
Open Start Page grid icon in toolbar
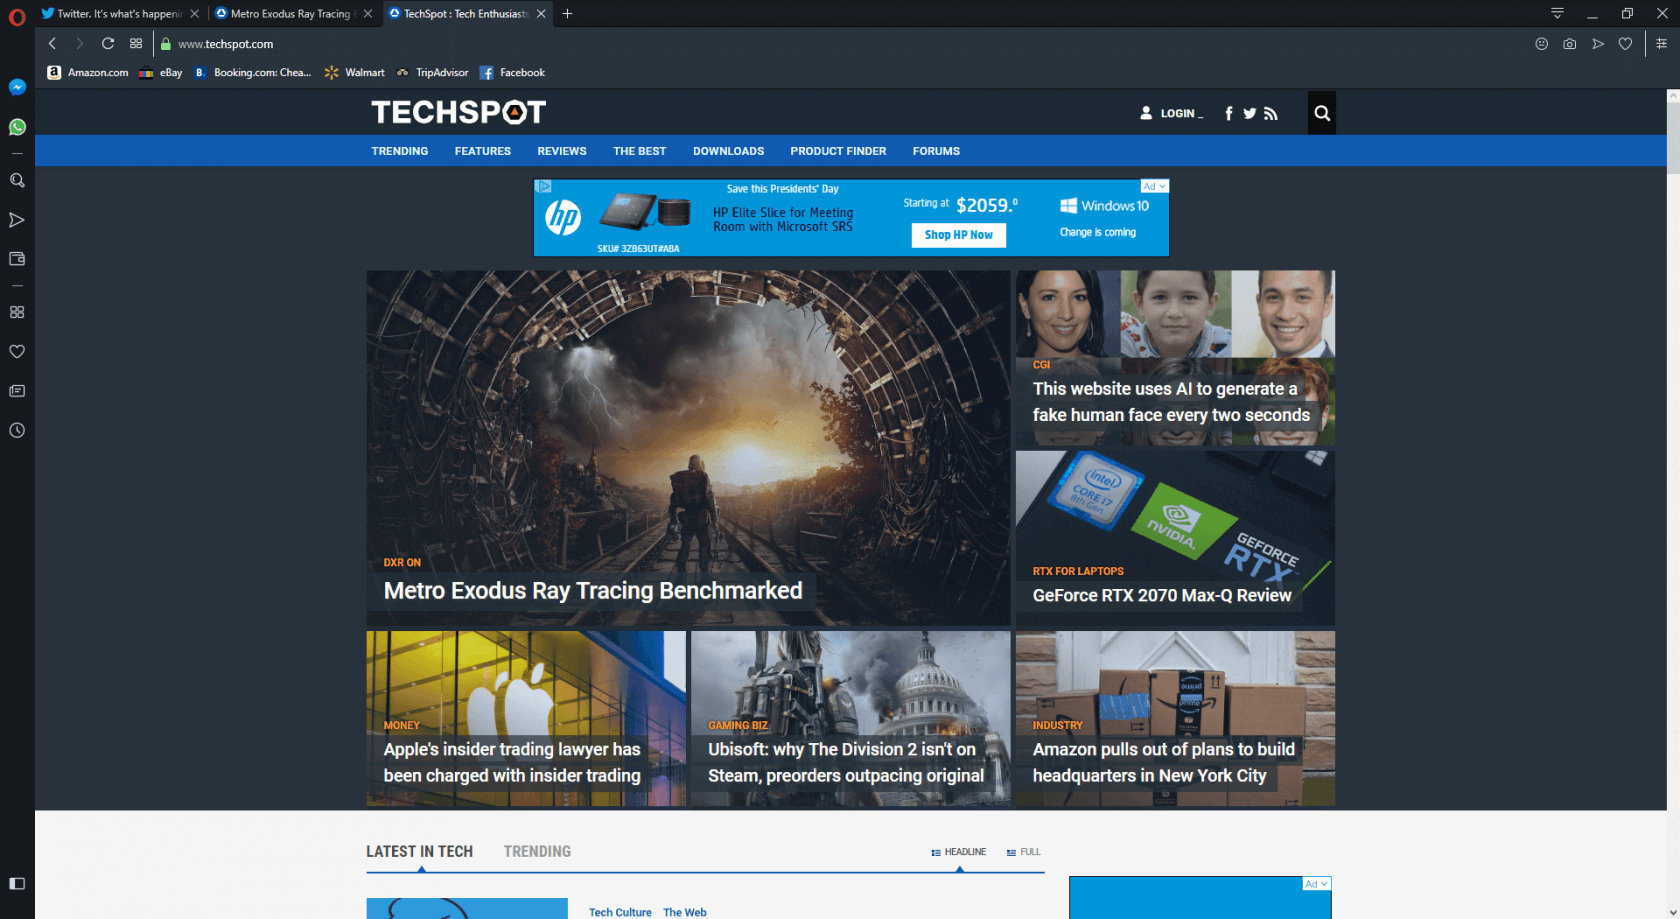(136, 44)
